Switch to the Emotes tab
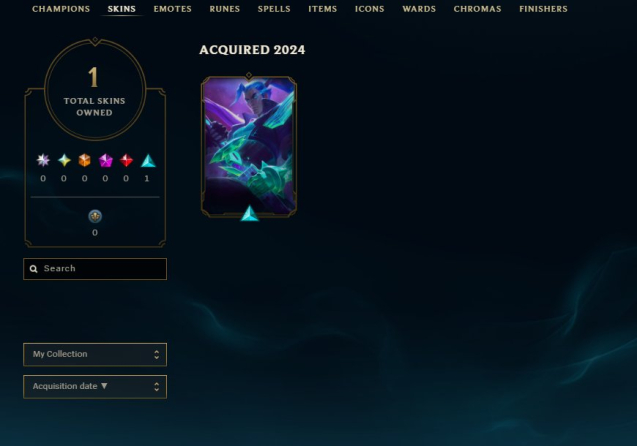The image size is (637, 446). (x=173, y=9)
